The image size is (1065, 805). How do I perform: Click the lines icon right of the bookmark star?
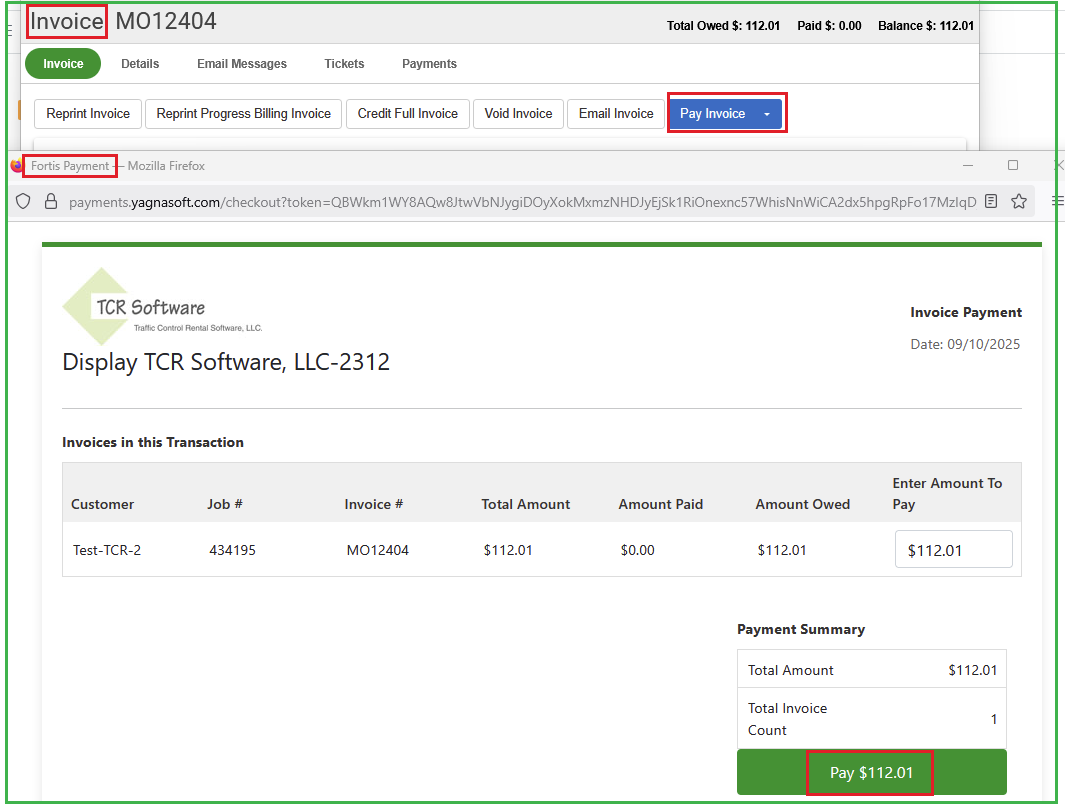point(1056,201)
